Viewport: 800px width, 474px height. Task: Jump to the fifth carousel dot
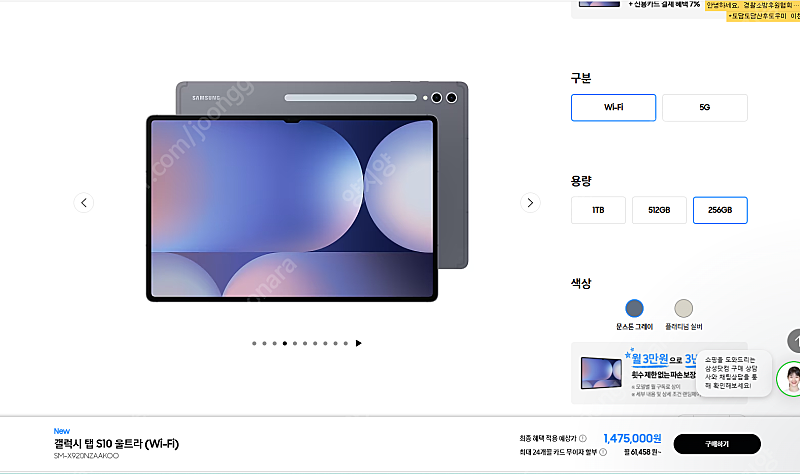coord(295,343)
